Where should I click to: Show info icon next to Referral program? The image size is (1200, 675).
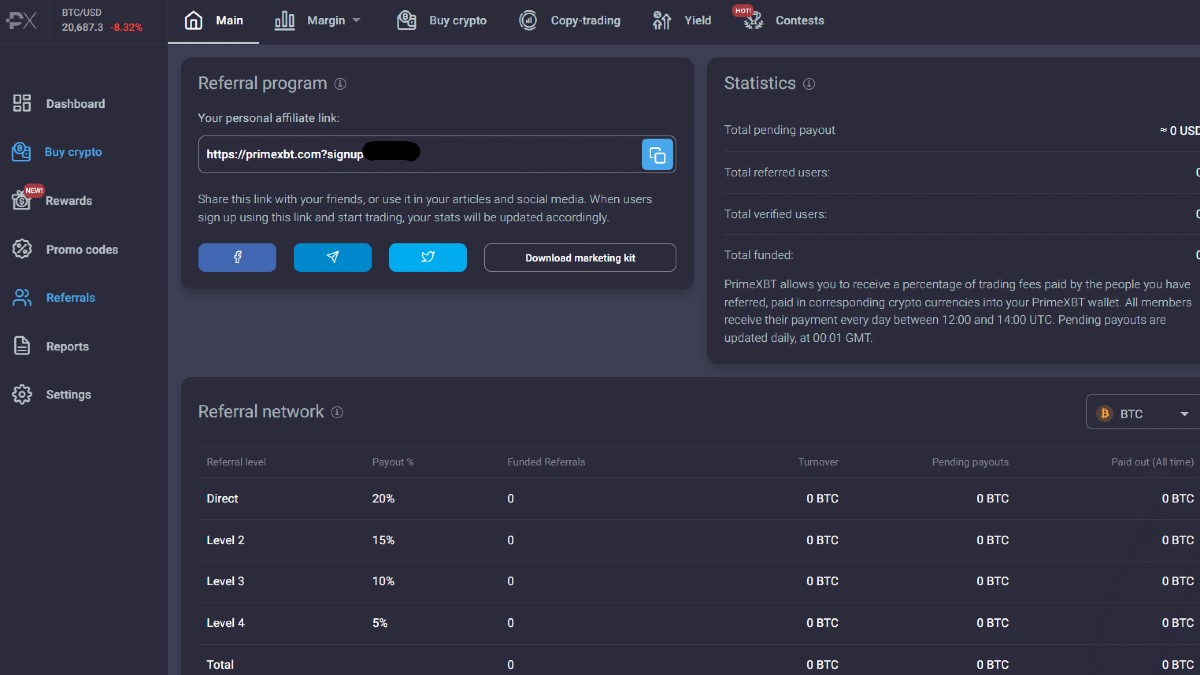pyautogui.click(x=340, y=84)
